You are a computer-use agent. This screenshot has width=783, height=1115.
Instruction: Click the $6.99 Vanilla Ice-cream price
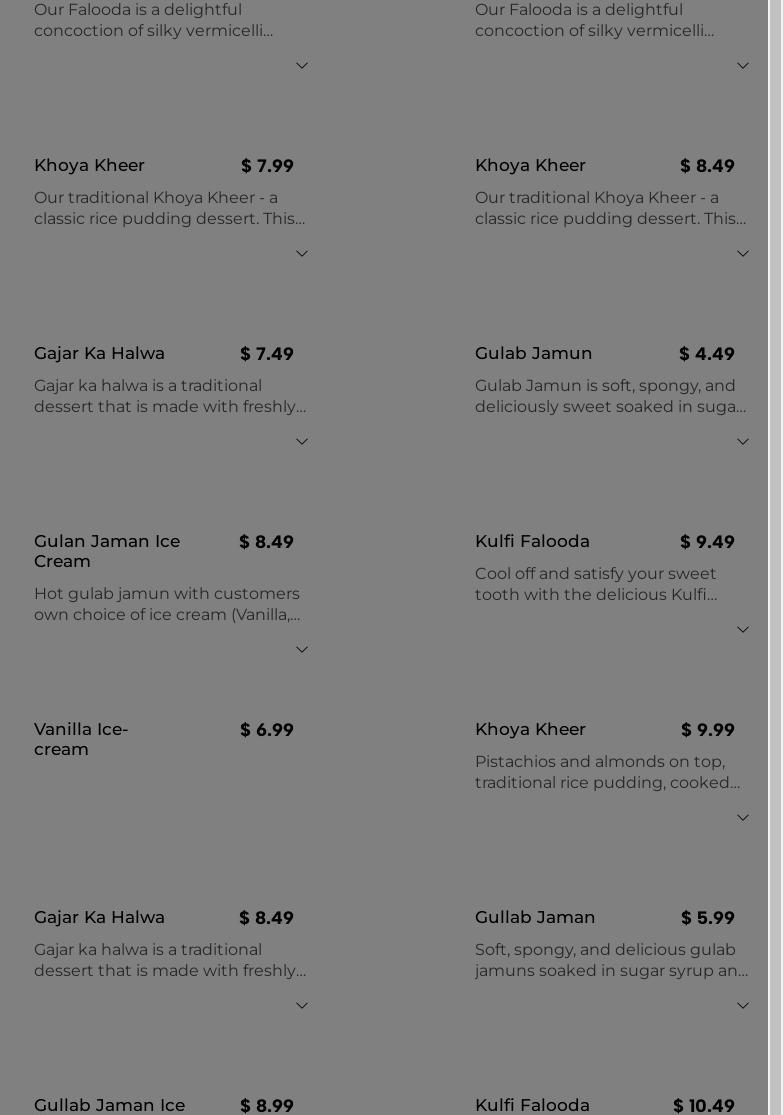click(x=267, y=730)
